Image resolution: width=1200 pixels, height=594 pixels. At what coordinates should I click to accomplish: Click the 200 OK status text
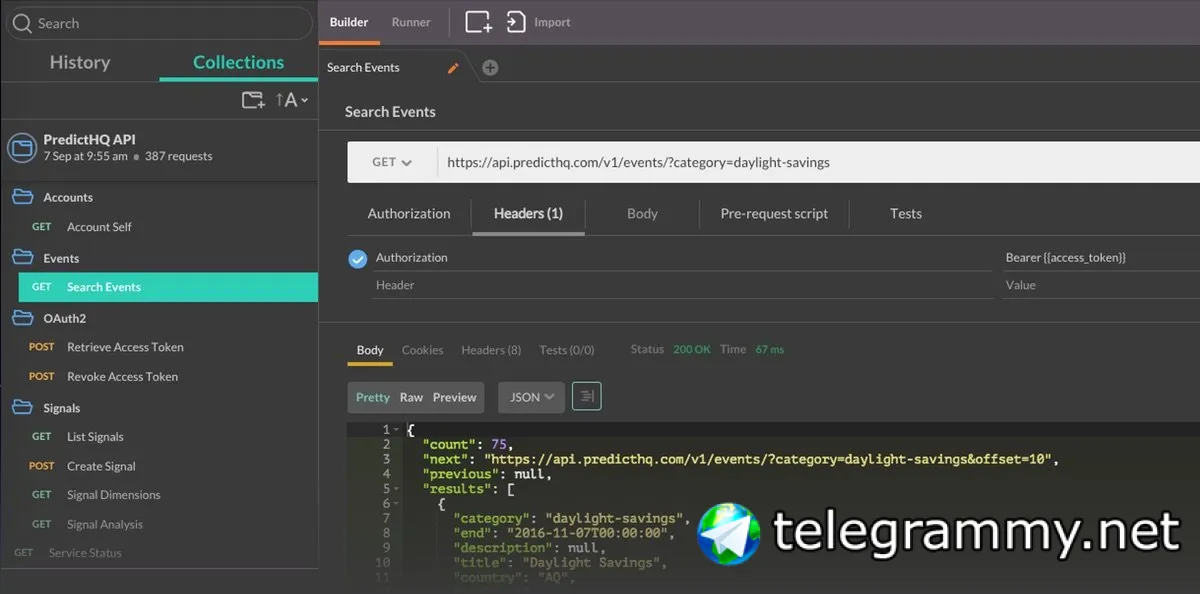(692, 350)
